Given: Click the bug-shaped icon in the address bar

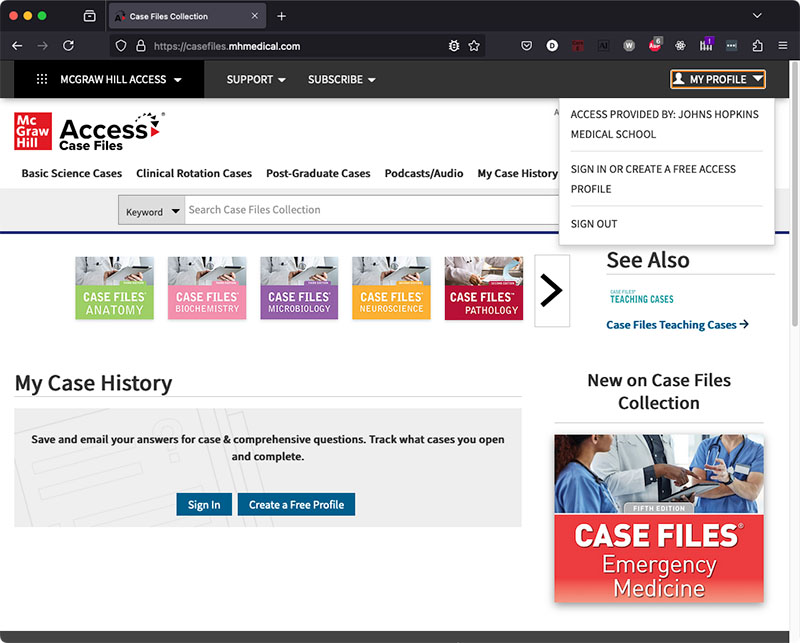Looking at the screenshot, I should click(454, 46).
